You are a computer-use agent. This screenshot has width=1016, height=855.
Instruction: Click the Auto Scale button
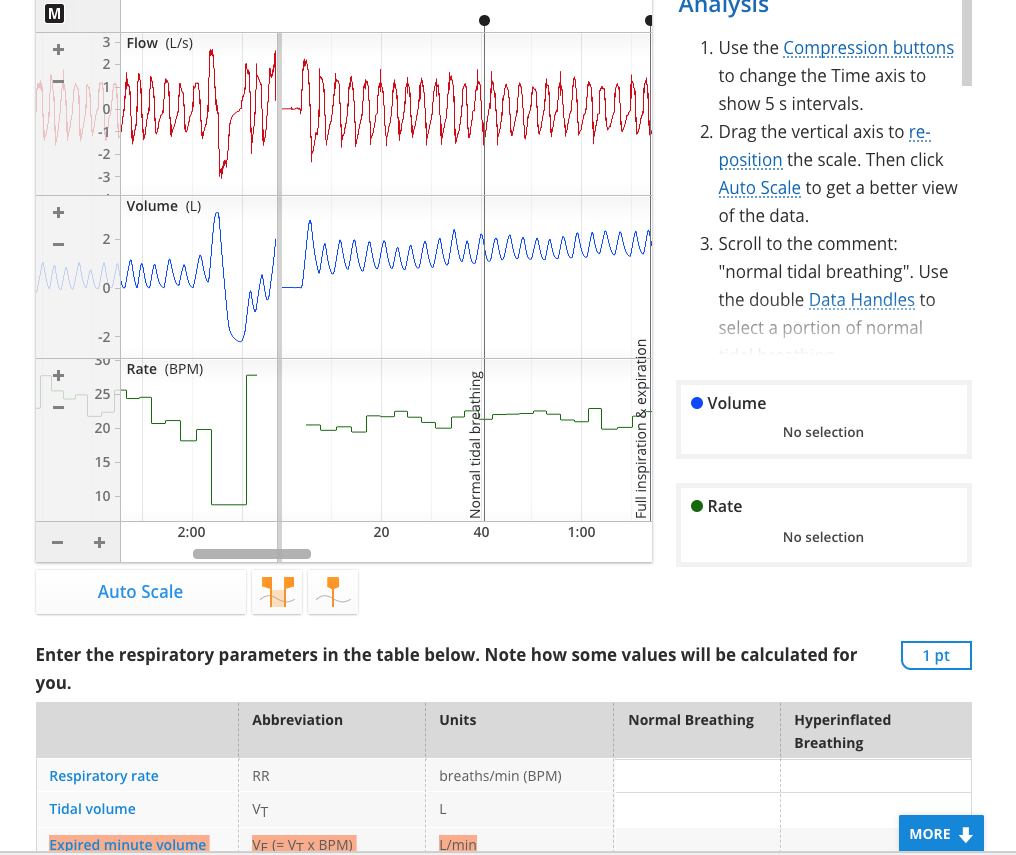(140, 591)
